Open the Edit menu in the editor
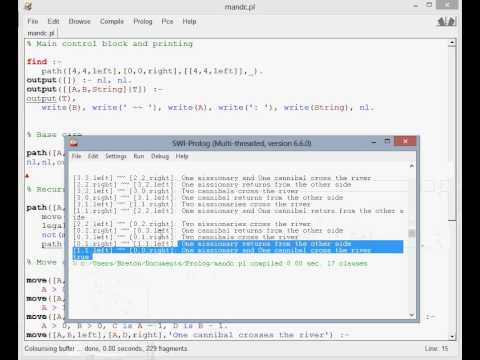 [x=53, y=21]
